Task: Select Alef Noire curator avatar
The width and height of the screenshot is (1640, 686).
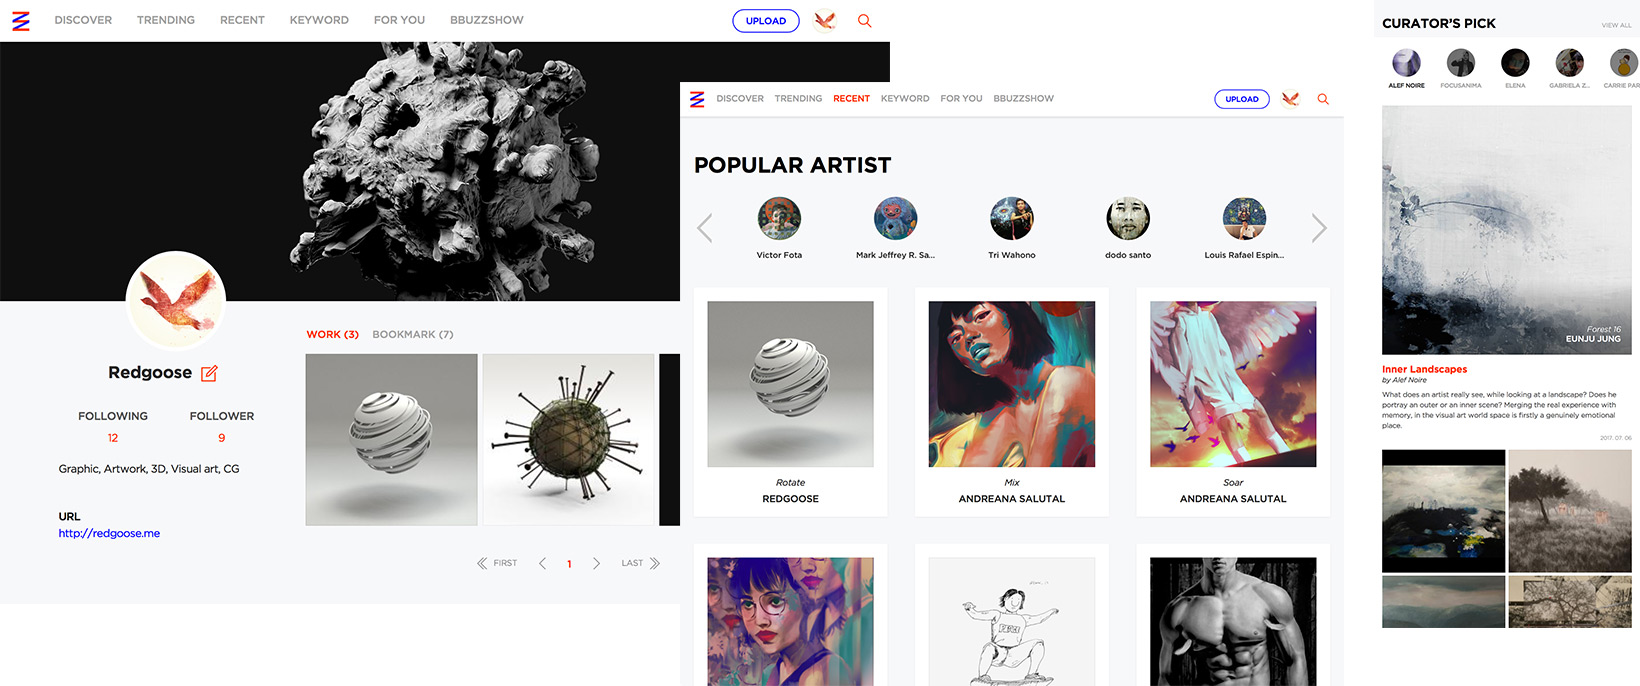Action: (x=1406, y=63)
